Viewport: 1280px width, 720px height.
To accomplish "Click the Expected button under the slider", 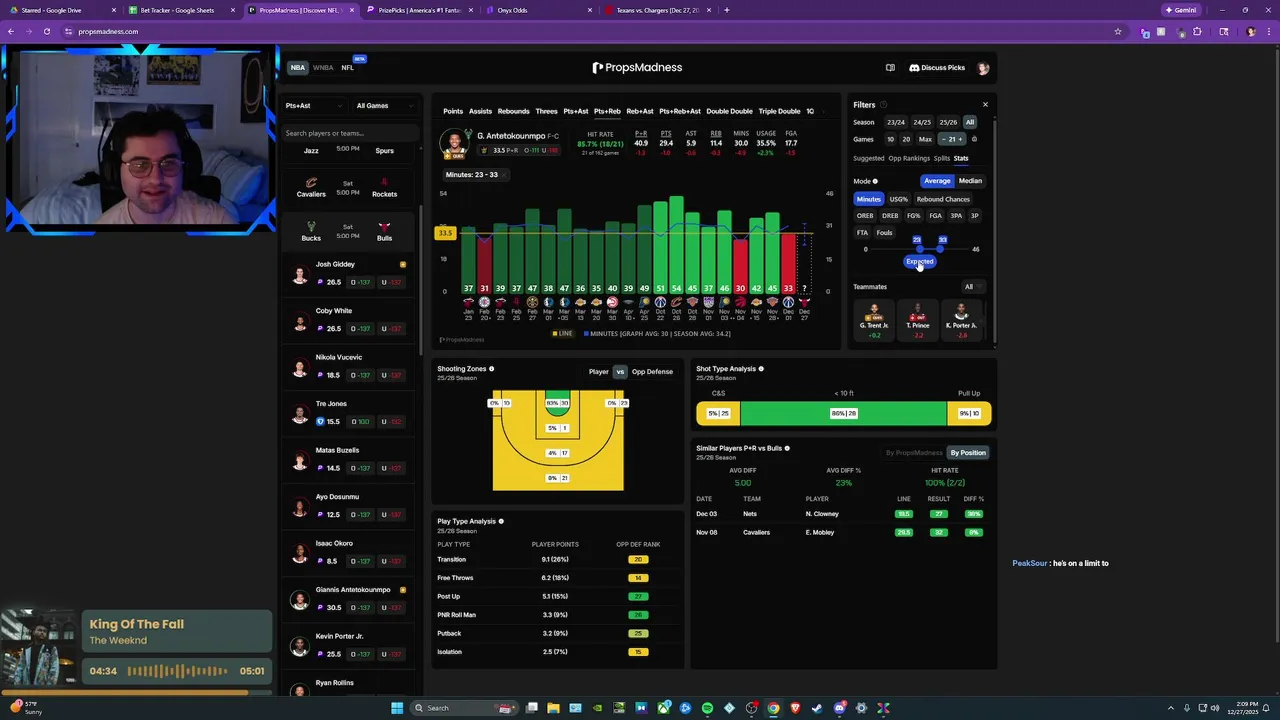I will pos(919,262).
